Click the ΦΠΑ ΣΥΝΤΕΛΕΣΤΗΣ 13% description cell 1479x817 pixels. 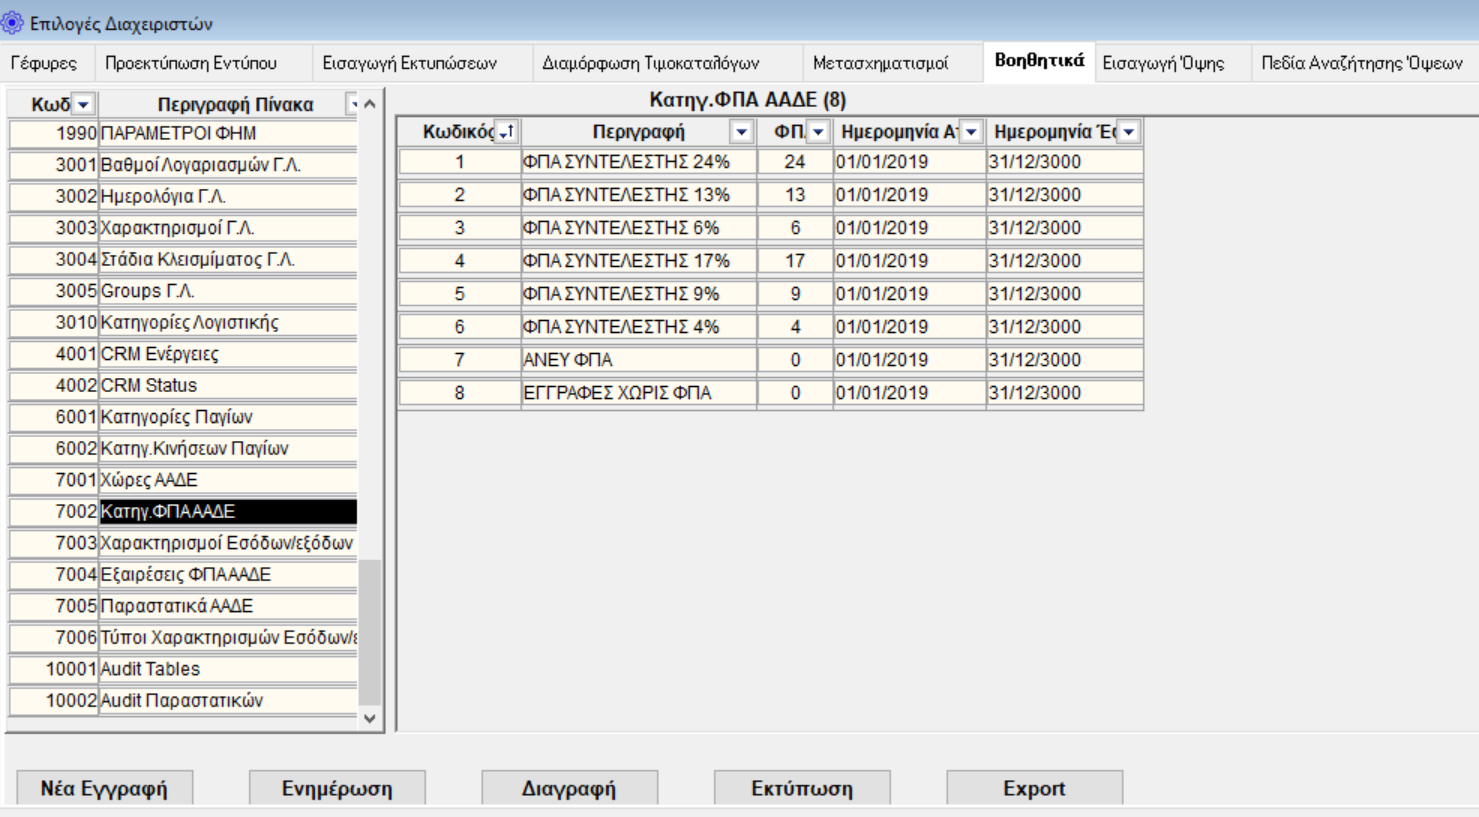(637, 195)
